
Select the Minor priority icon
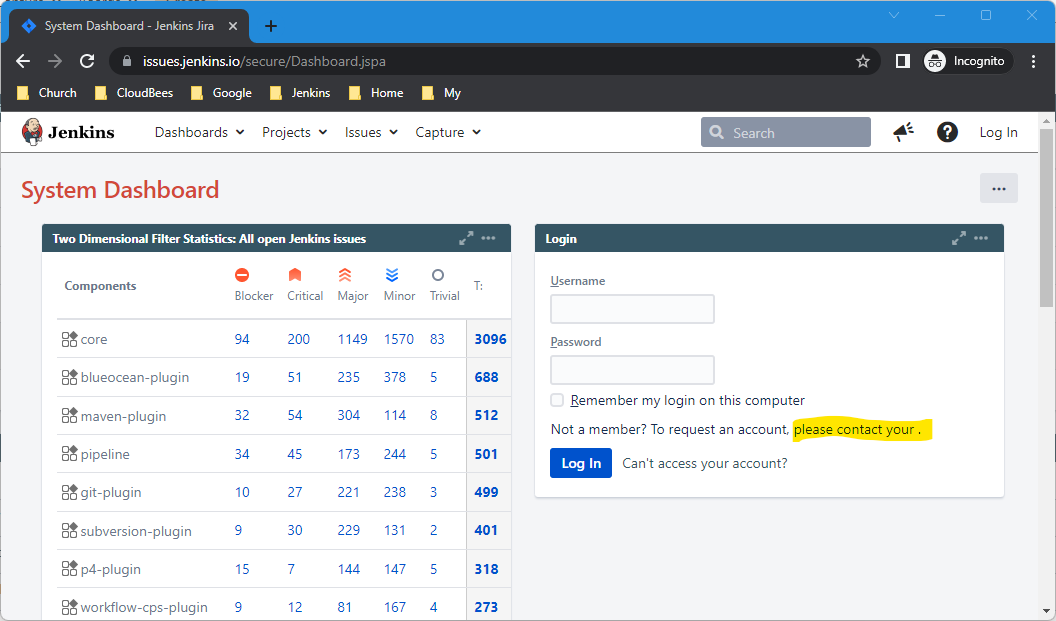[x=394, y=274]
